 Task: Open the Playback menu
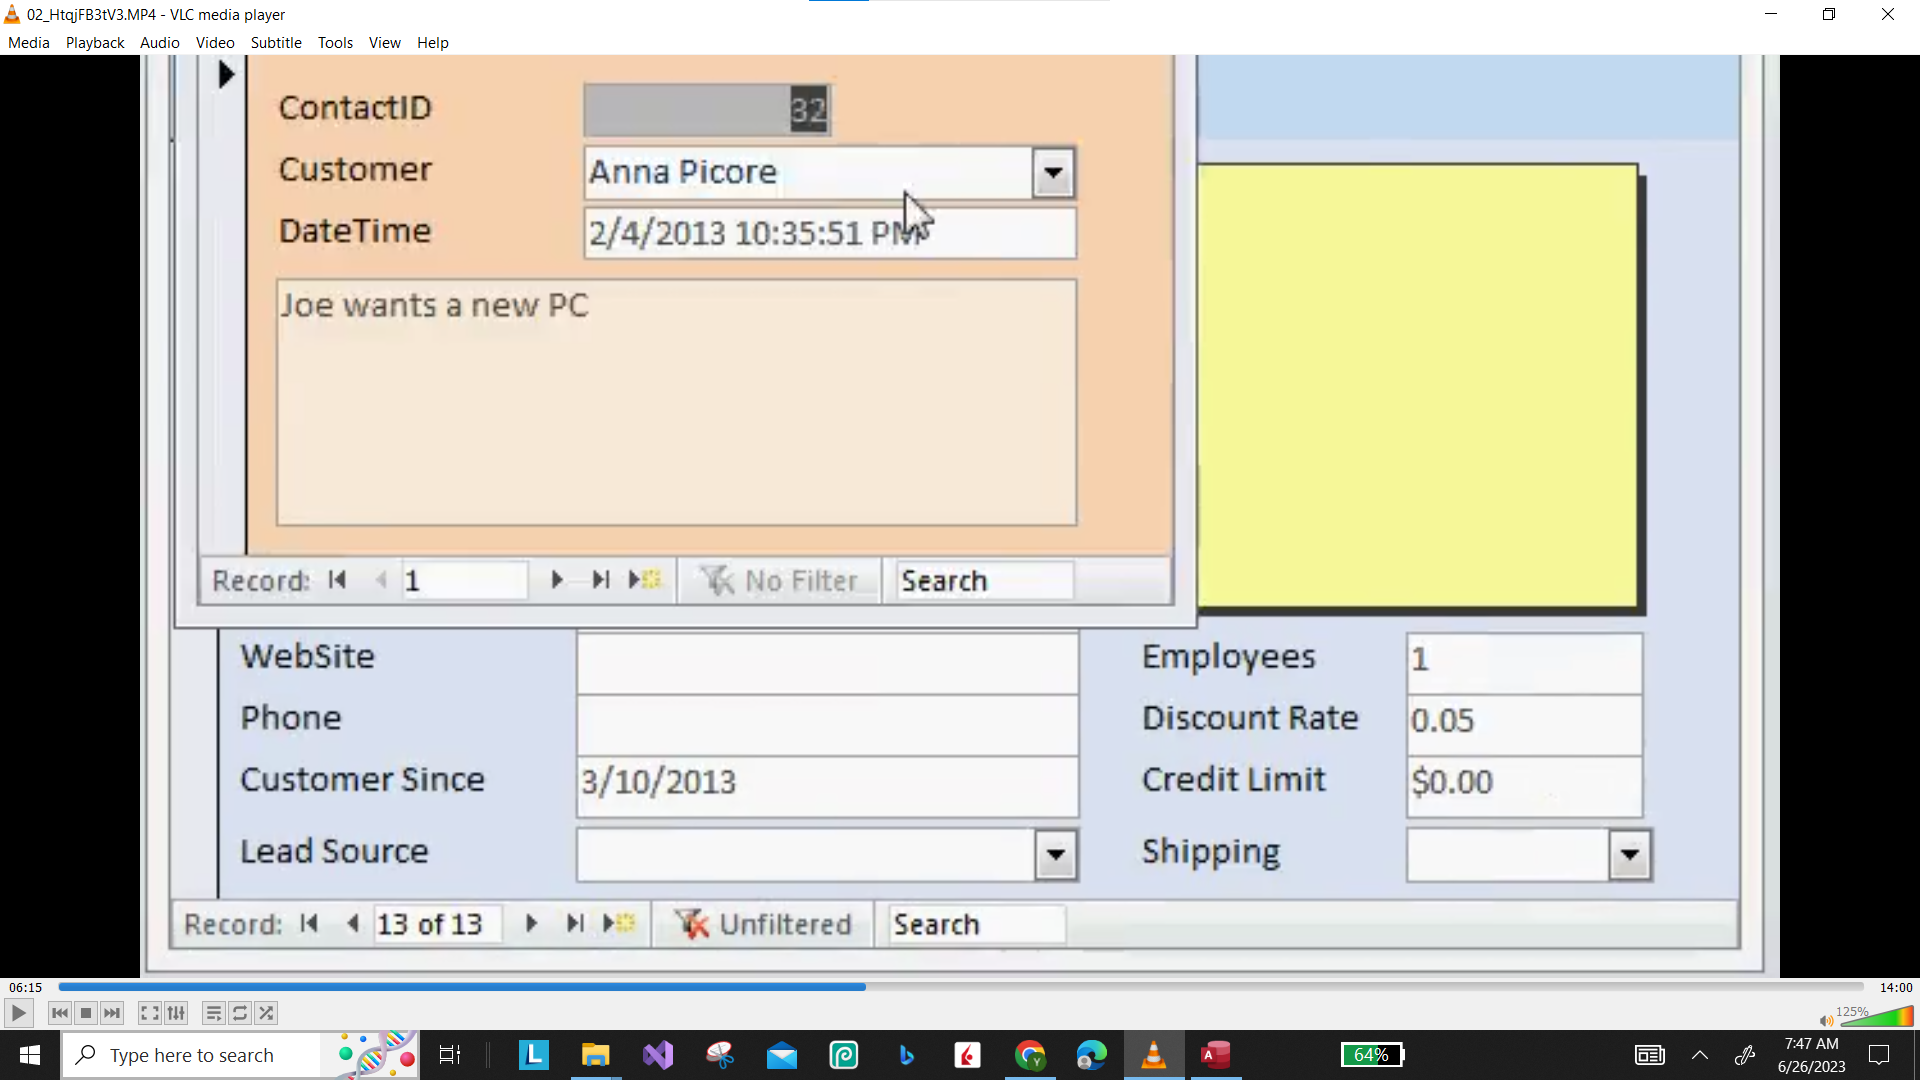94,42
